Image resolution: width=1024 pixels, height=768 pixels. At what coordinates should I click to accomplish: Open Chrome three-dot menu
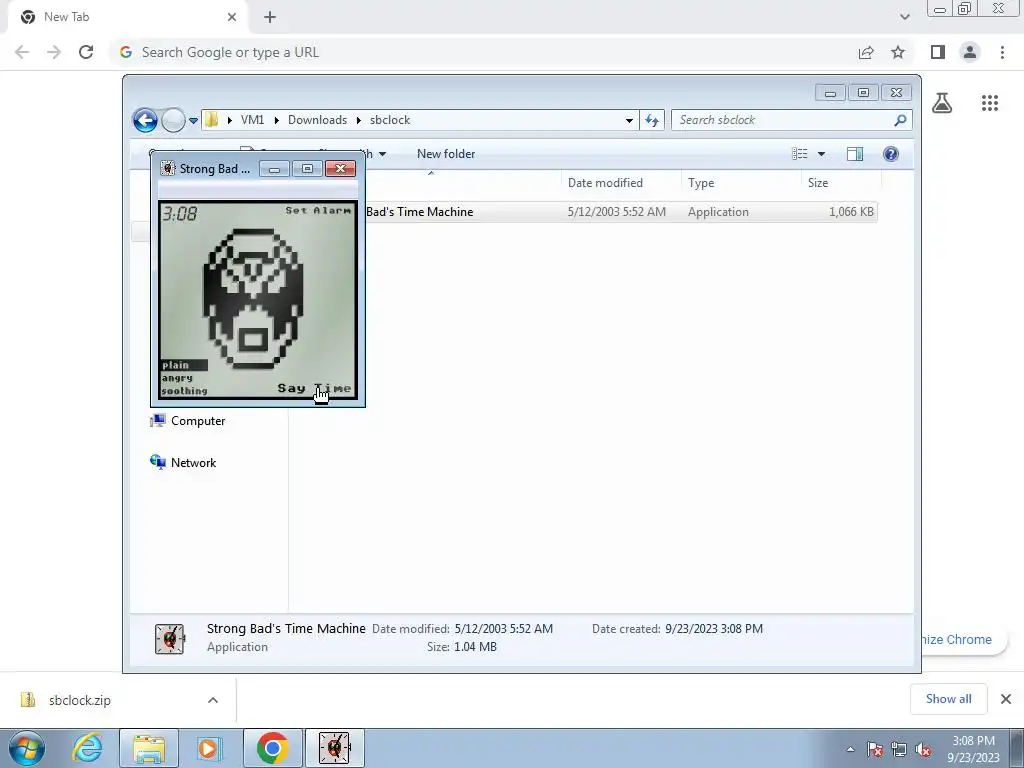pyautogui.click(x=1002, y=52)
